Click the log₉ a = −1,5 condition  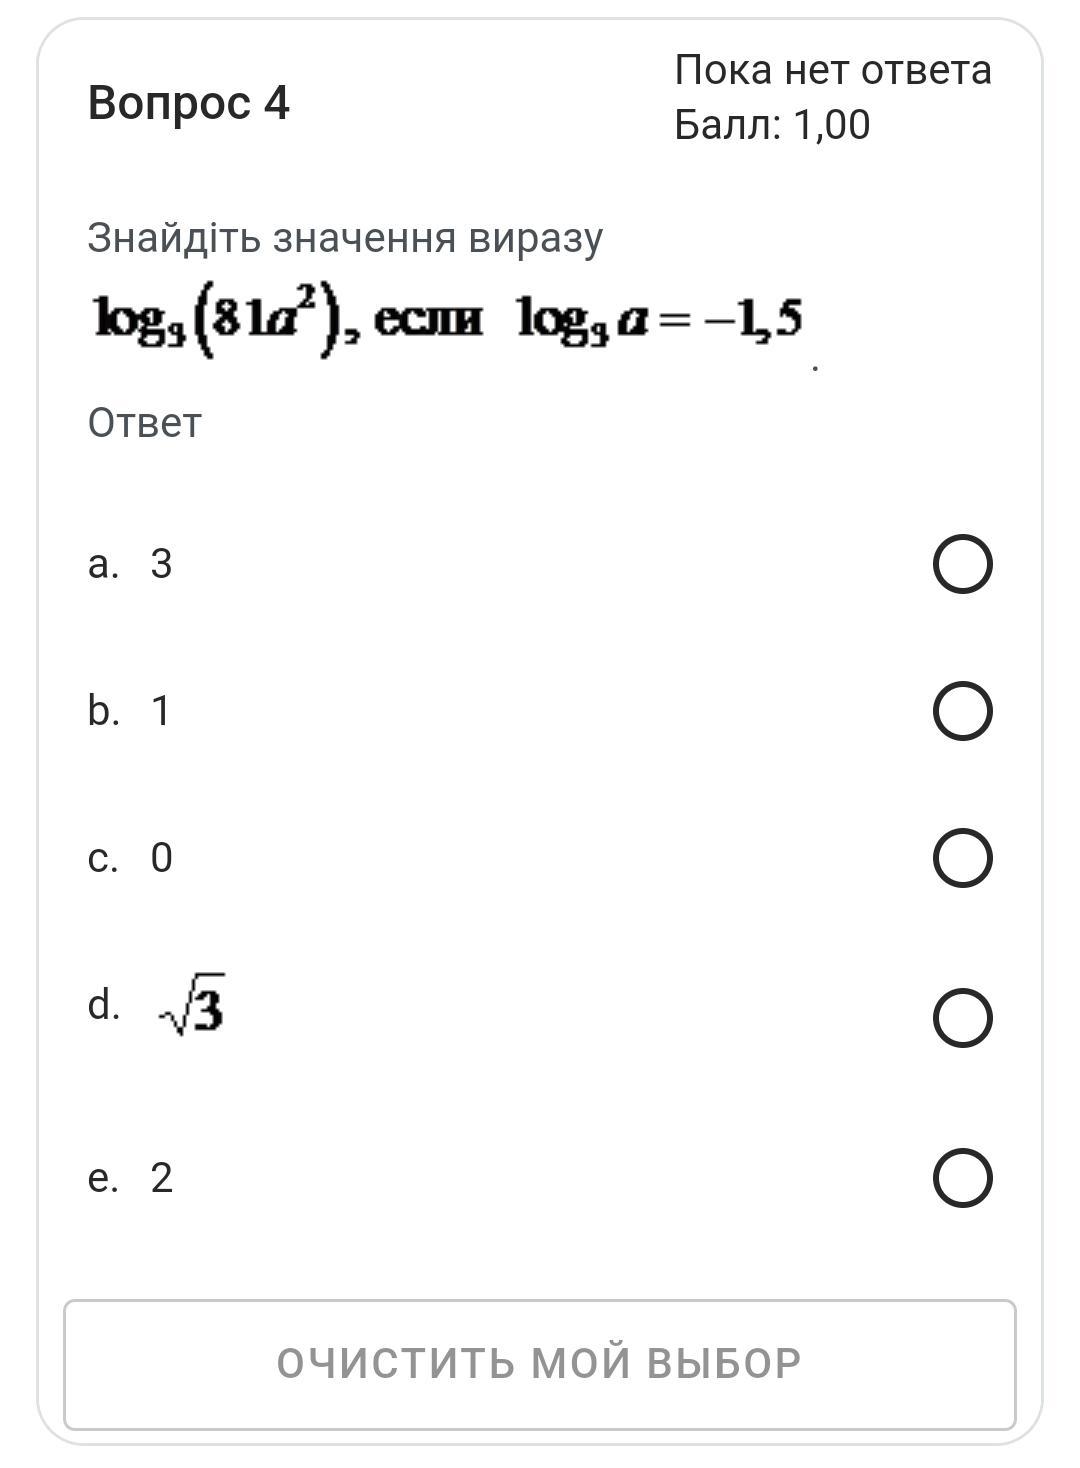coord(659,320)
